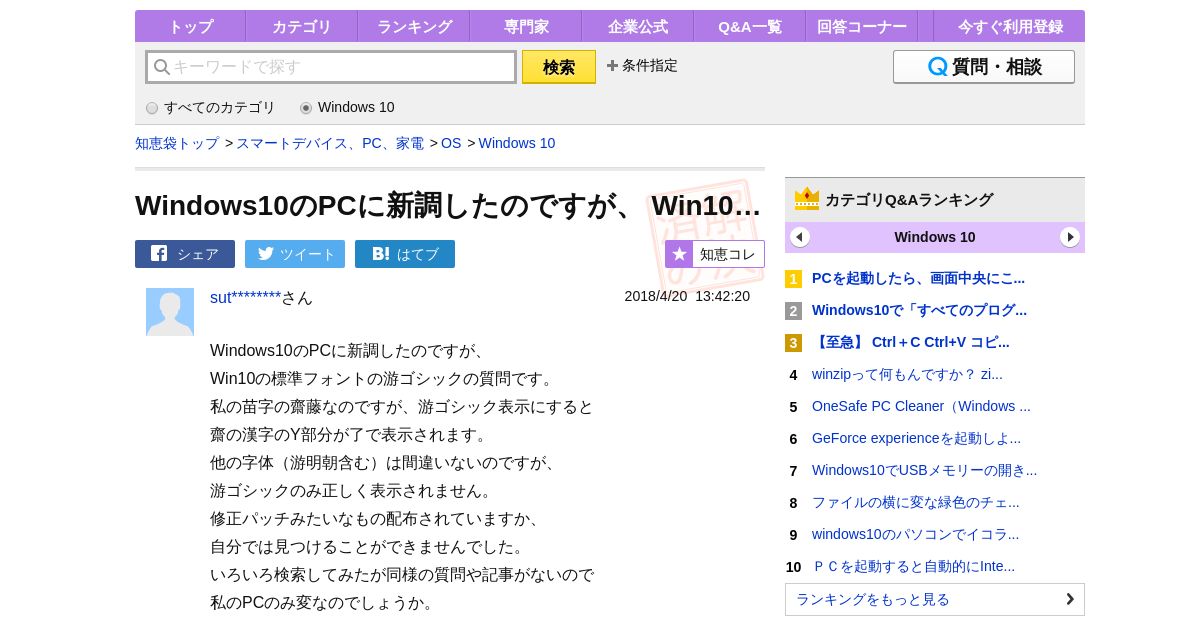The height and width of the screenshot is (630, 1200).
Task: Open the ランキング tab
Action: tap(414, 27)
